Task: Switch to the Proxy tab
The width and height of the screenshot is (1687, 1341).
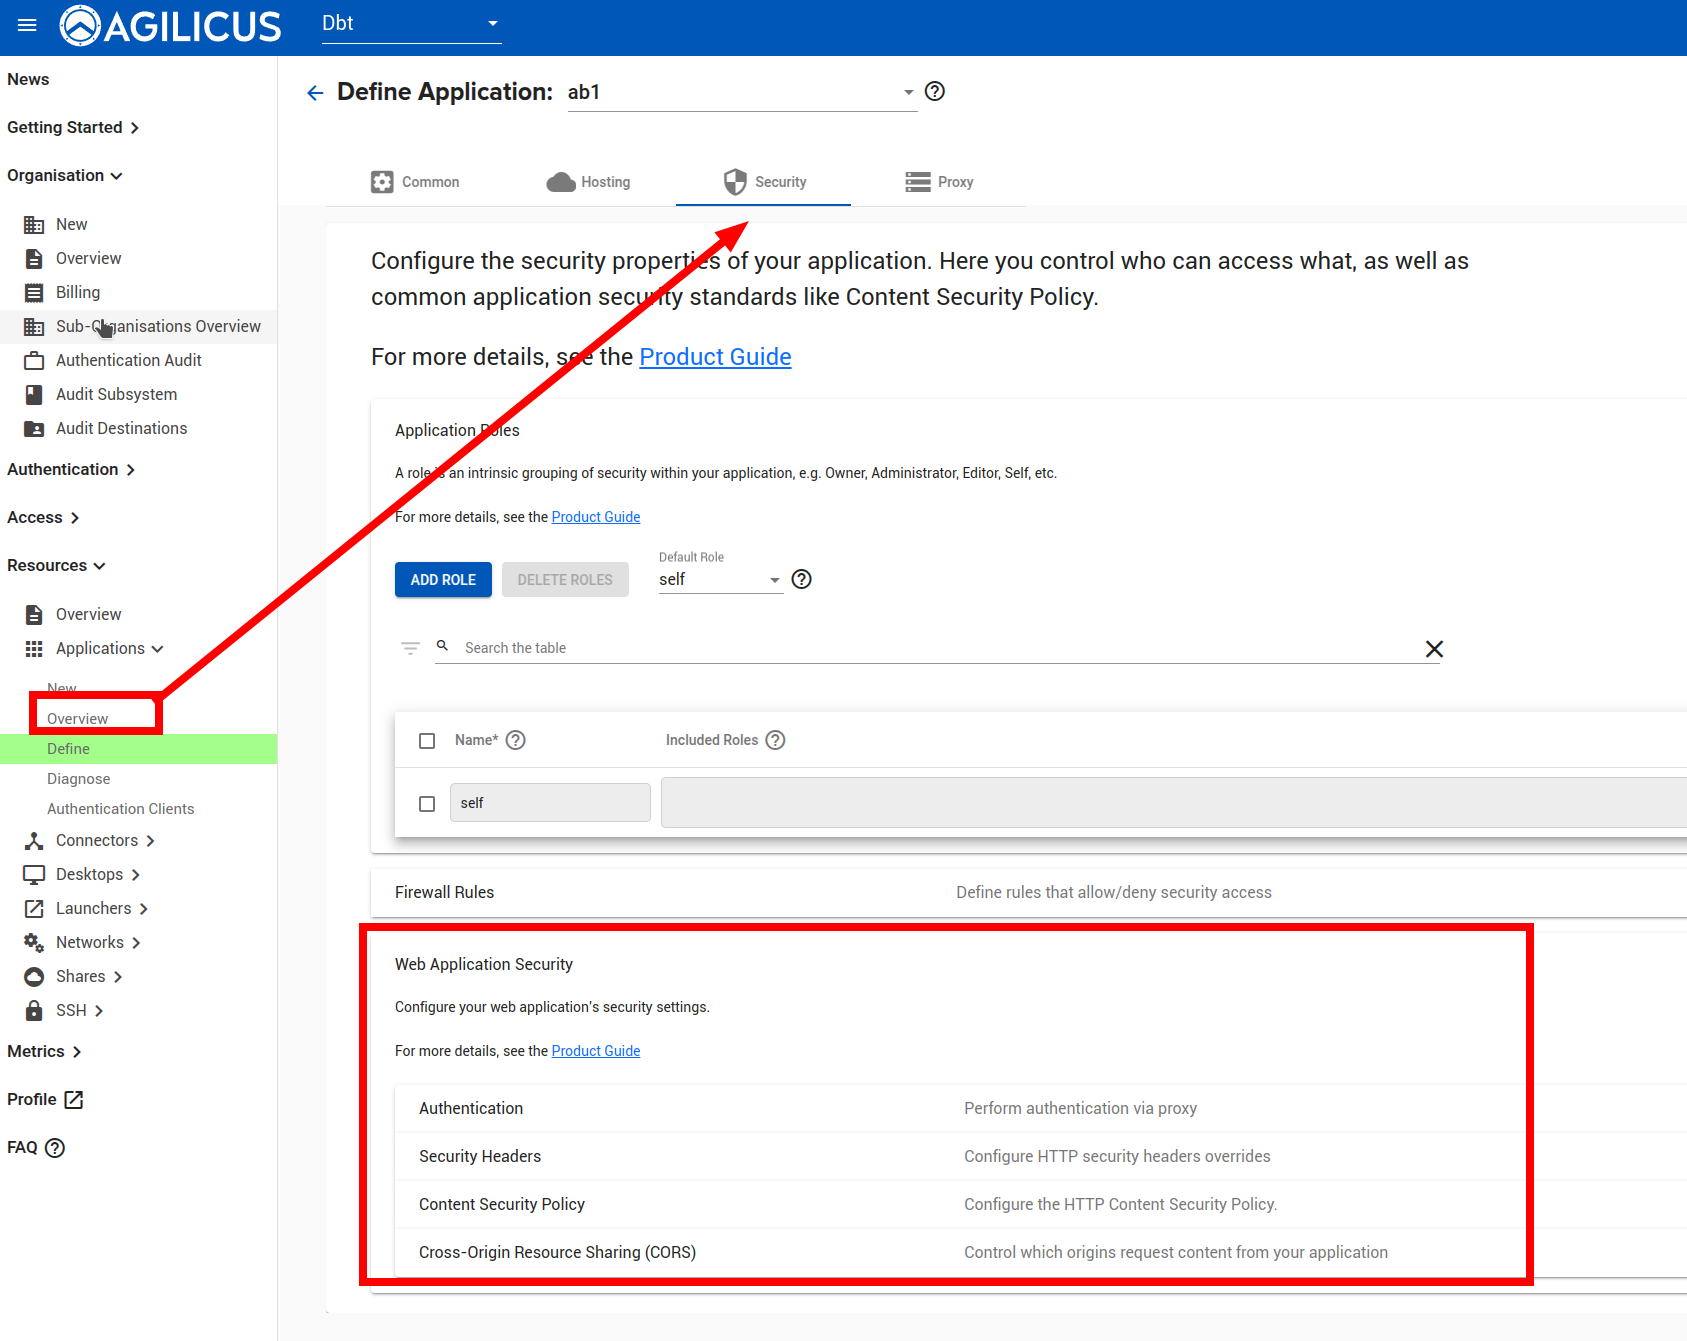Action: [939, 182]
